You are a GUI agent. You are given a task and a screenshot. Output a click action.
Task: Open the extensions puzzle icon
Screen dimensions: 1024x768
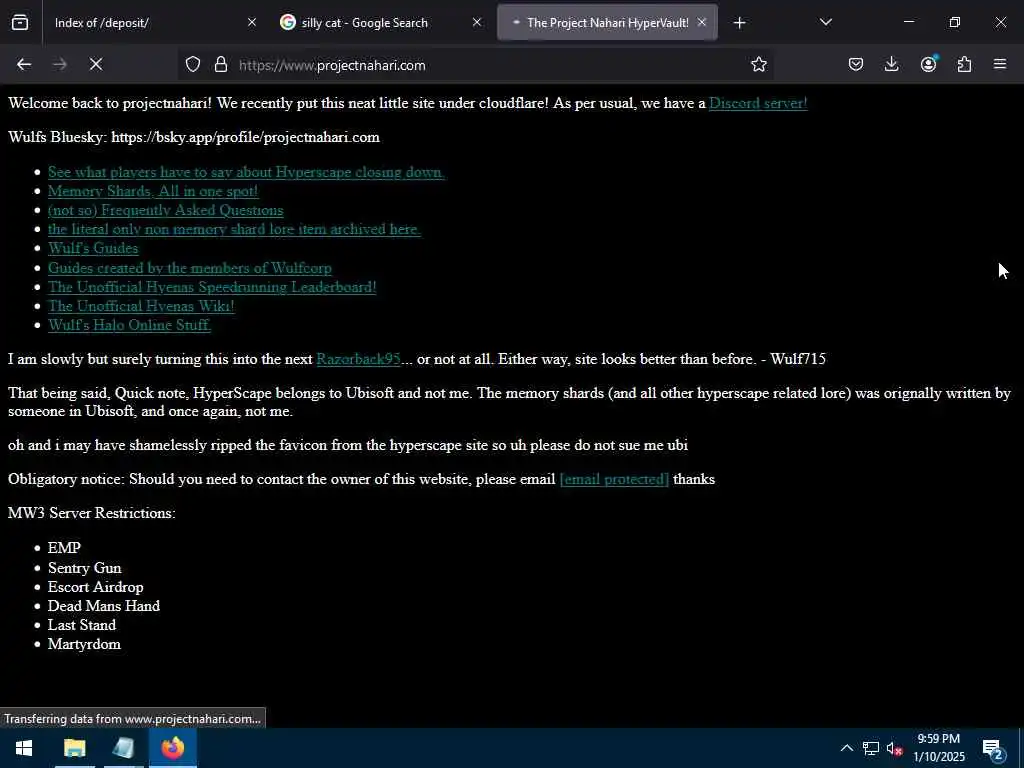point(964,64)
